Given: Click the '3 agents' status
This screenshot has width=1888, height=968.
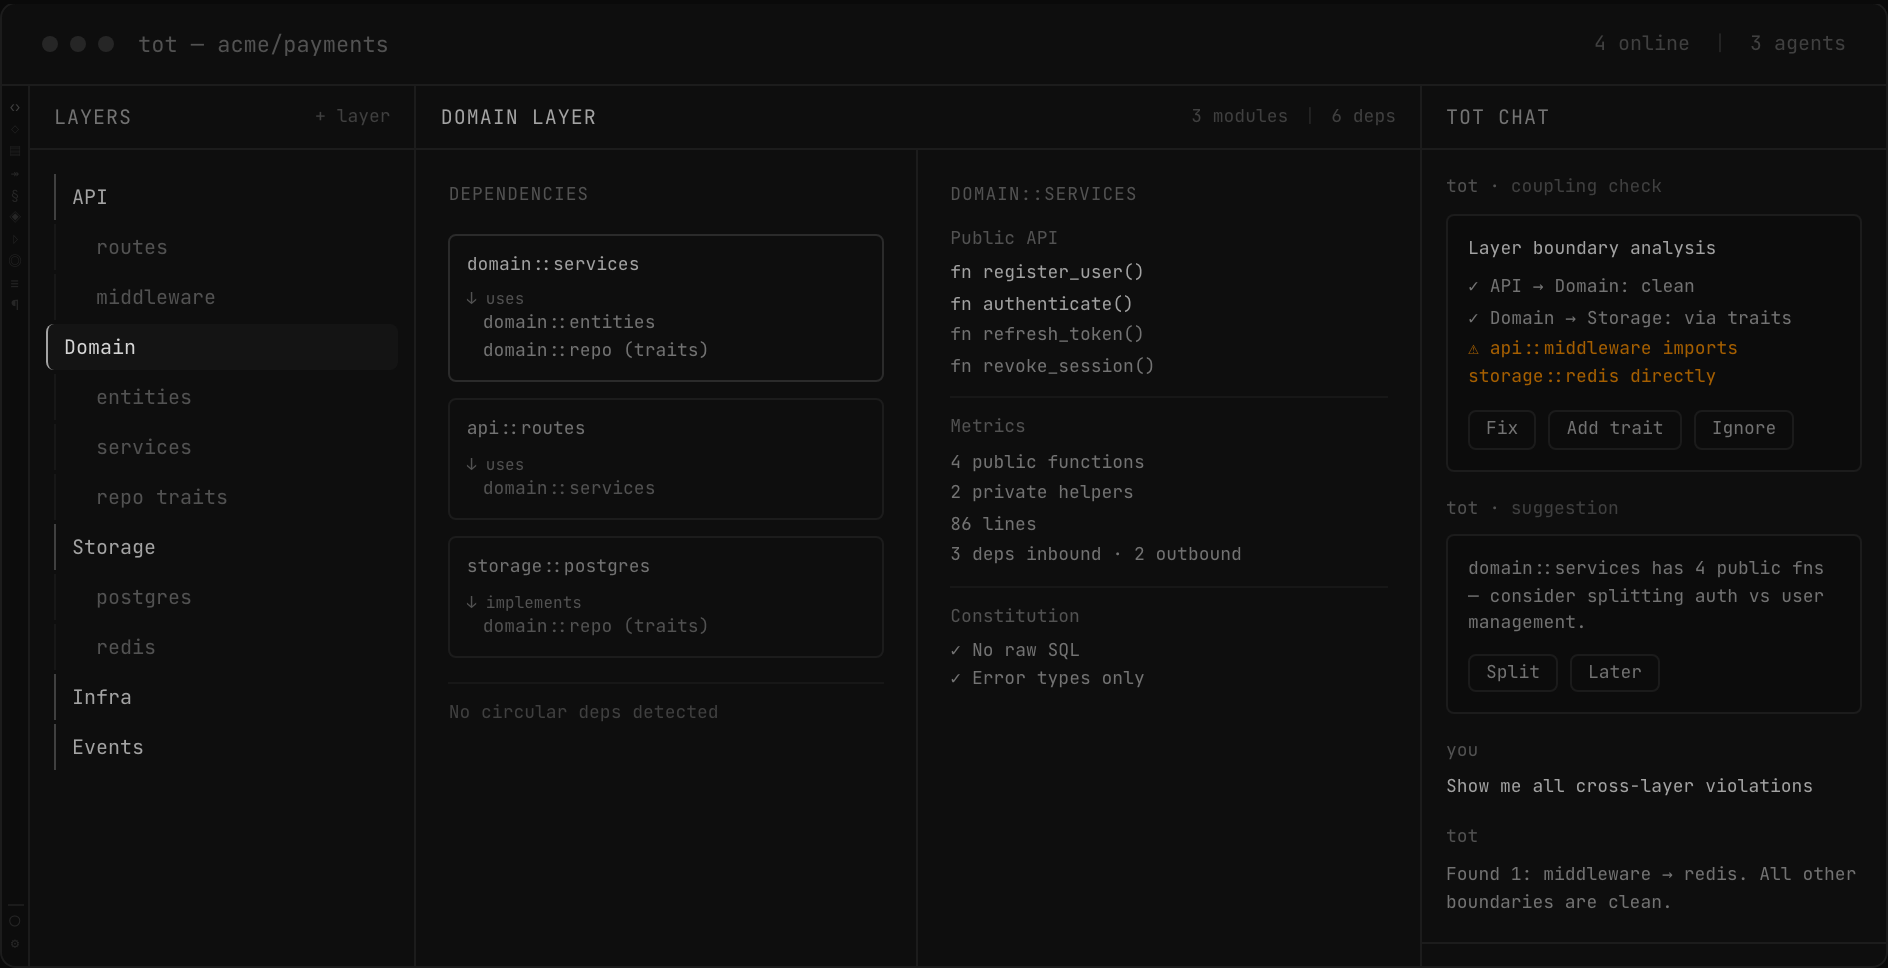Looking at the screenshot, I should (x=1798, y=44).
